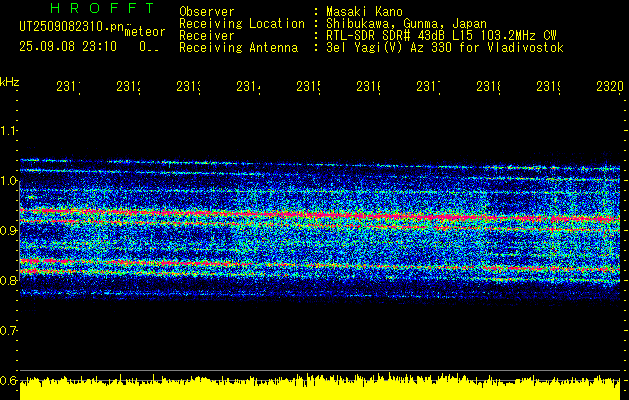Click the 1.0 kHz axis label
The height and width of the screenshot is (400, 629).
[x=9, y=181]
